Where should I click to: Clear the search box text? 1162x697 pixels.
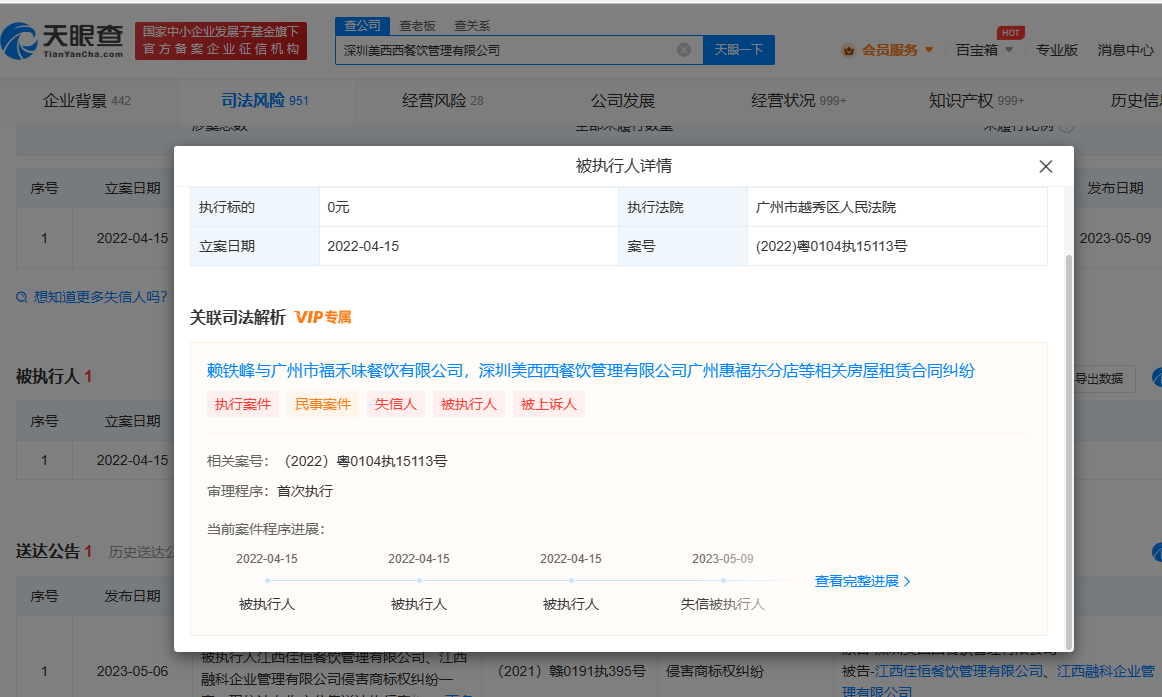click(684, 50)
